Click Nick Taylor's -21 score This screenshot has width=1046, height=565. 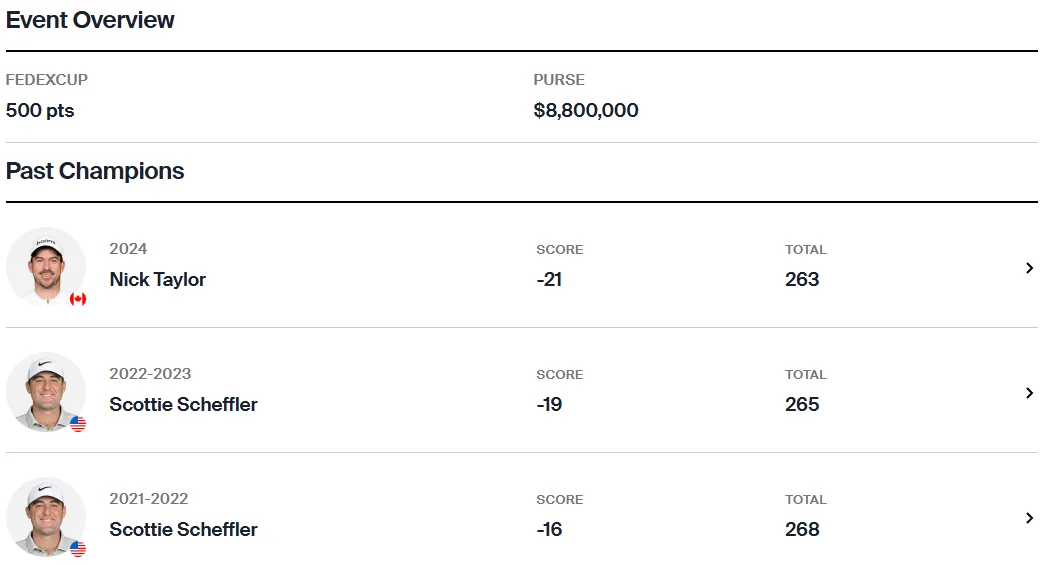(549, 279)
